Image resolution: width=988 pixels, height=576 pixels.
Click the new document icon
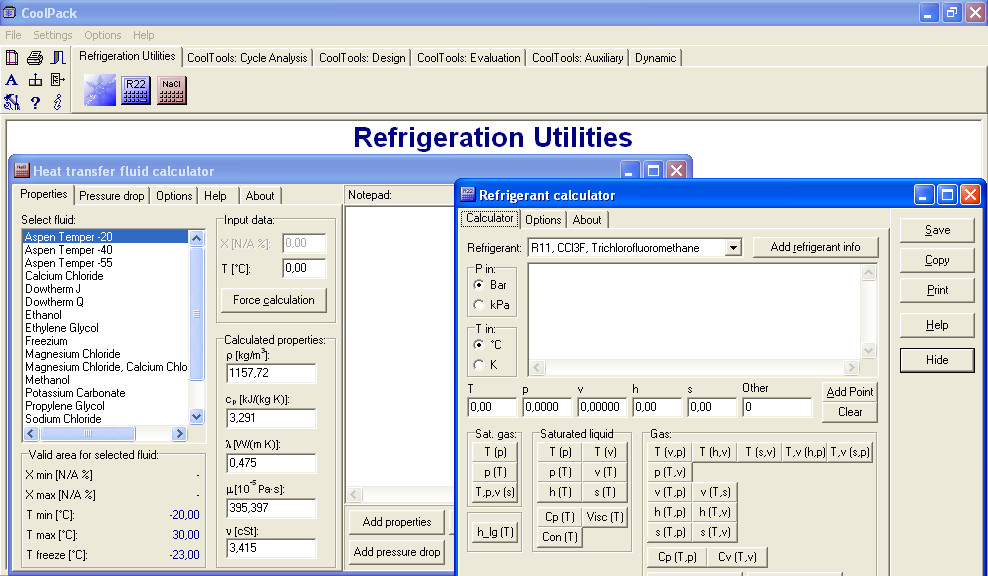point(12,57)
